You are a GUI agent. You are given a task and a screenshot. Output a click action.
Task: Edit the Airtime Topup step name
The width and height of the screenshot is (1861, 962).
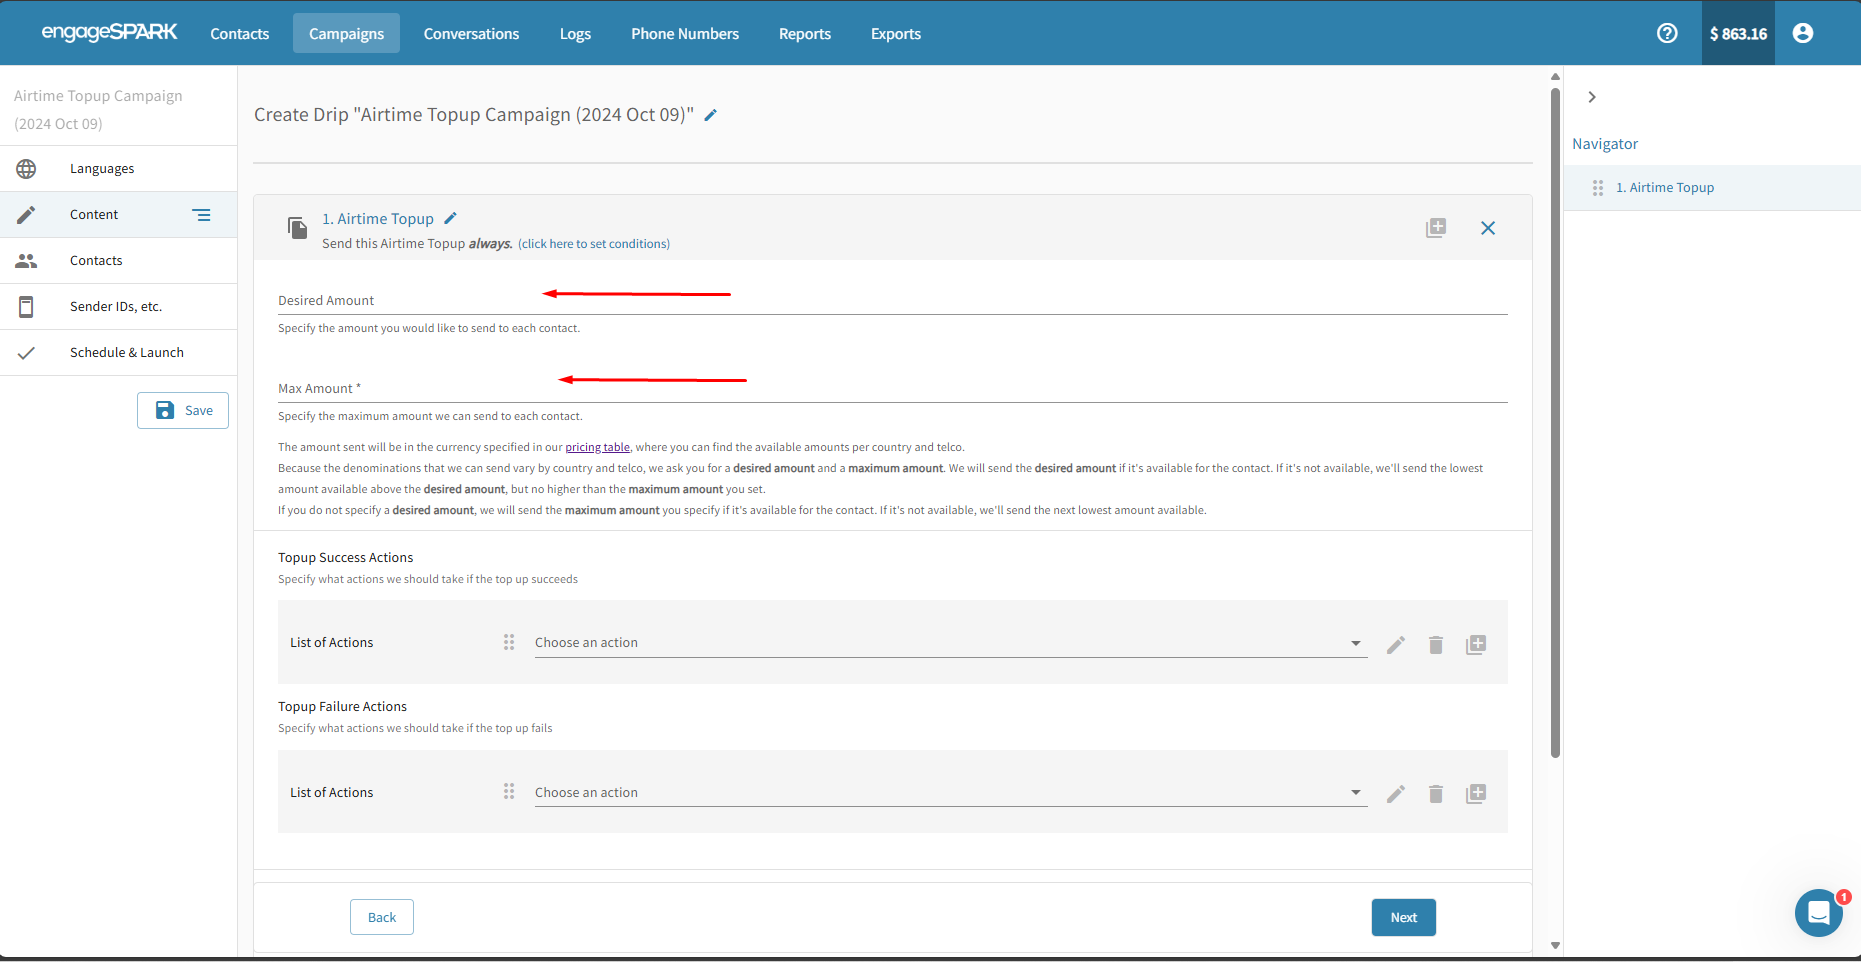click(x=450, y=218)
